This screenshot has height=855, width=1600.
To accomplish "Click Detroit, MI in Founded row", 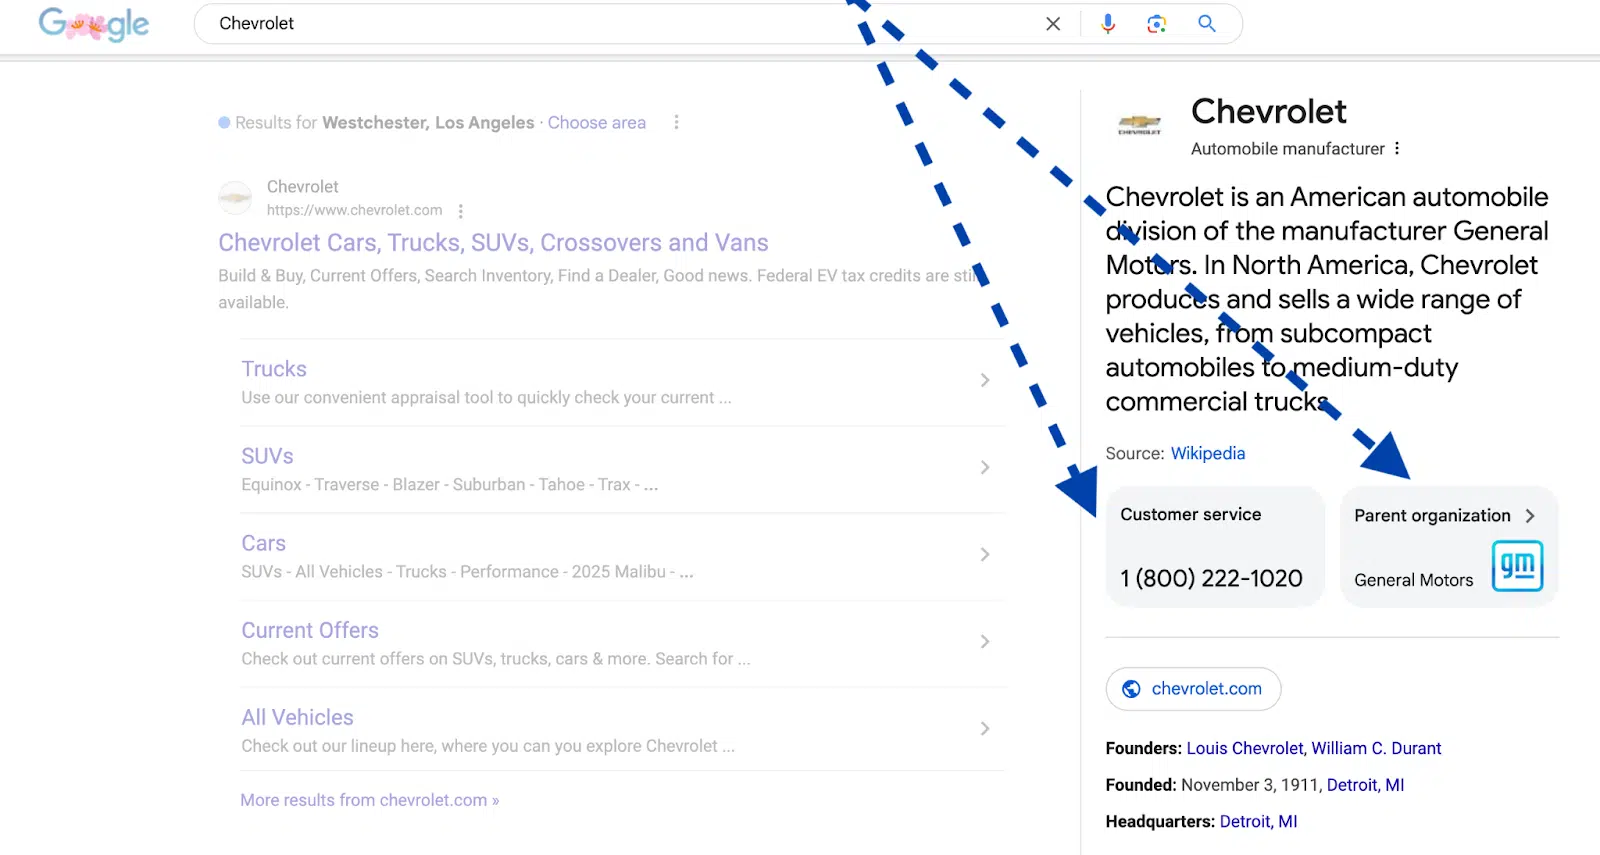I will pos(1365,785).
